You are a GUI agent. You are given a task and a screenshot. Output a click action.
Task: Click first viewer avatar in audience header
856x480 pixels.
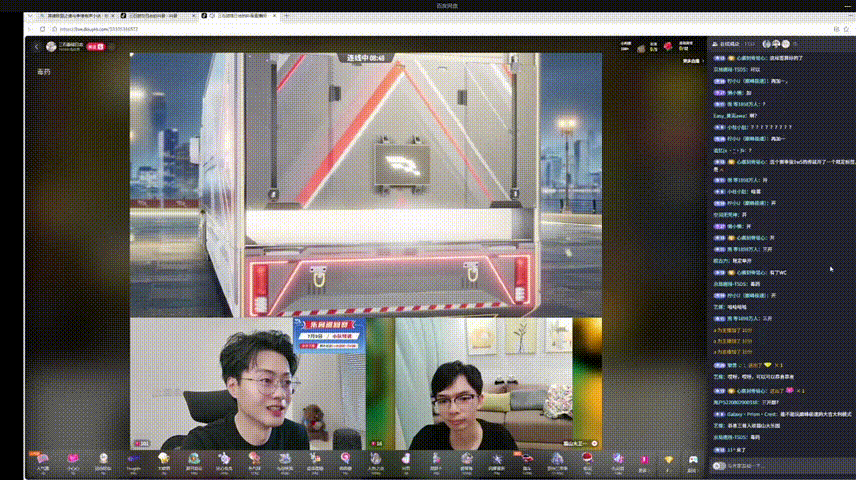point(766,44)
